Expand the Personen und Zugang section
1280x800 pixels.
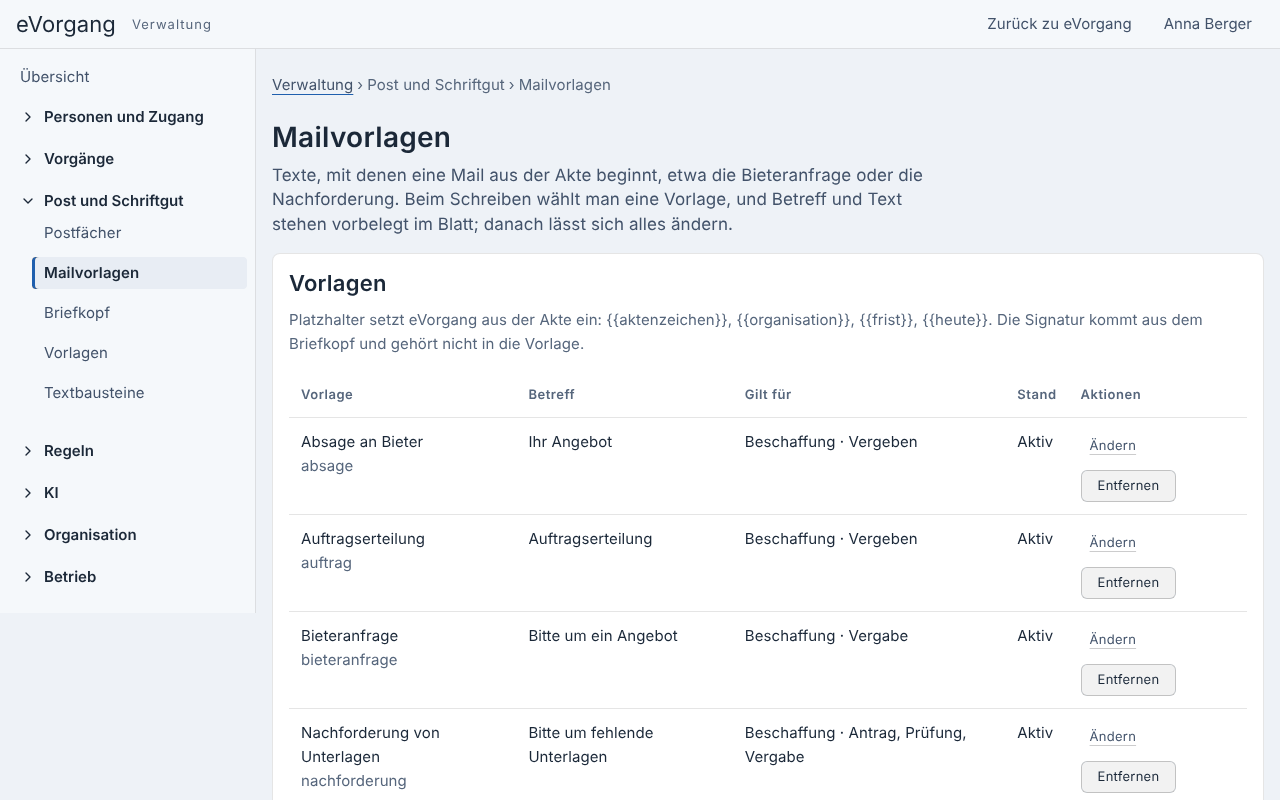(124, 117)
